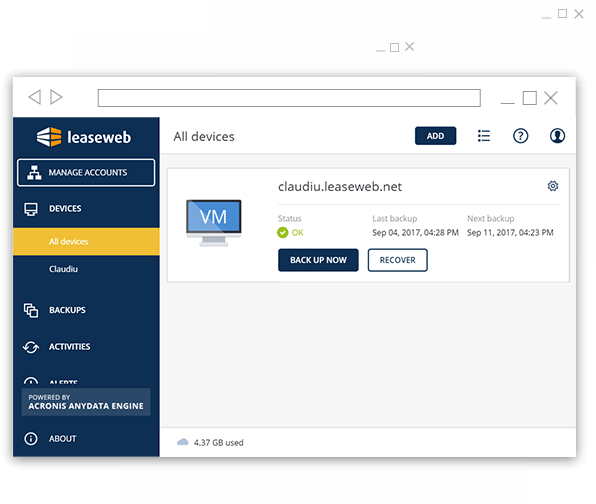Viewport: 596px width, 504px height.
Task: Open the help question mark icon
Action: tap(520, 136)
